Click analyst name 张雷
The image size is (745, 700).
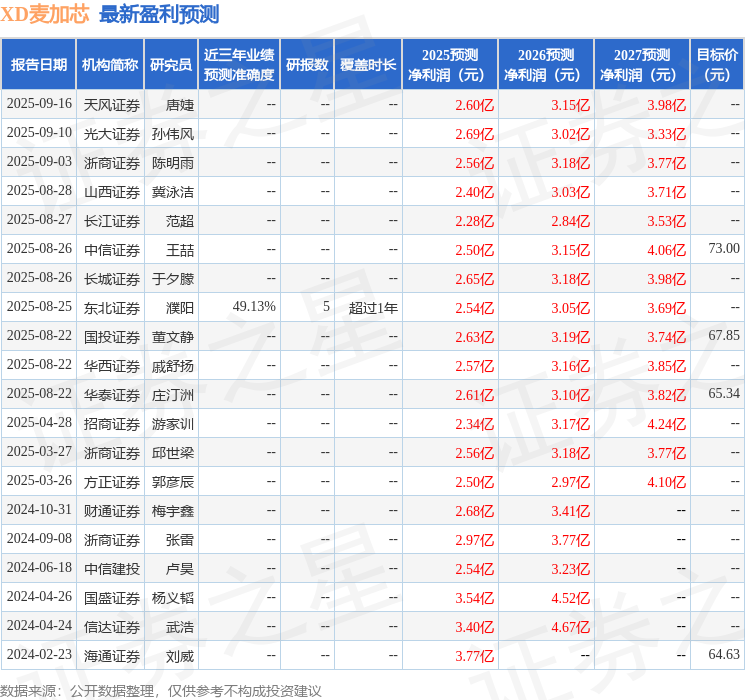(x=180, y=540)
